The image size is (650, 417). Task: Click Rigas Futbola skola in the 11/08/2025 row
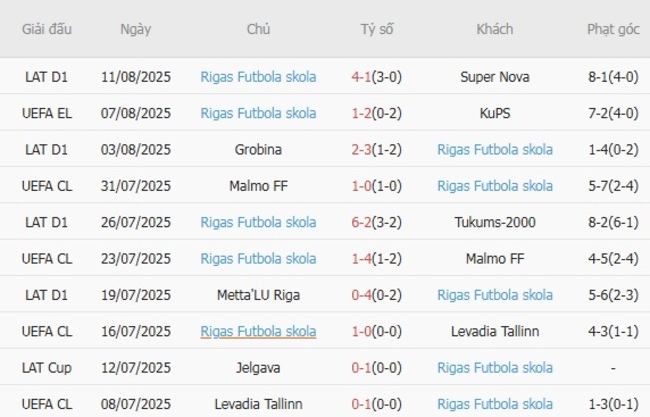coord(258,77)
